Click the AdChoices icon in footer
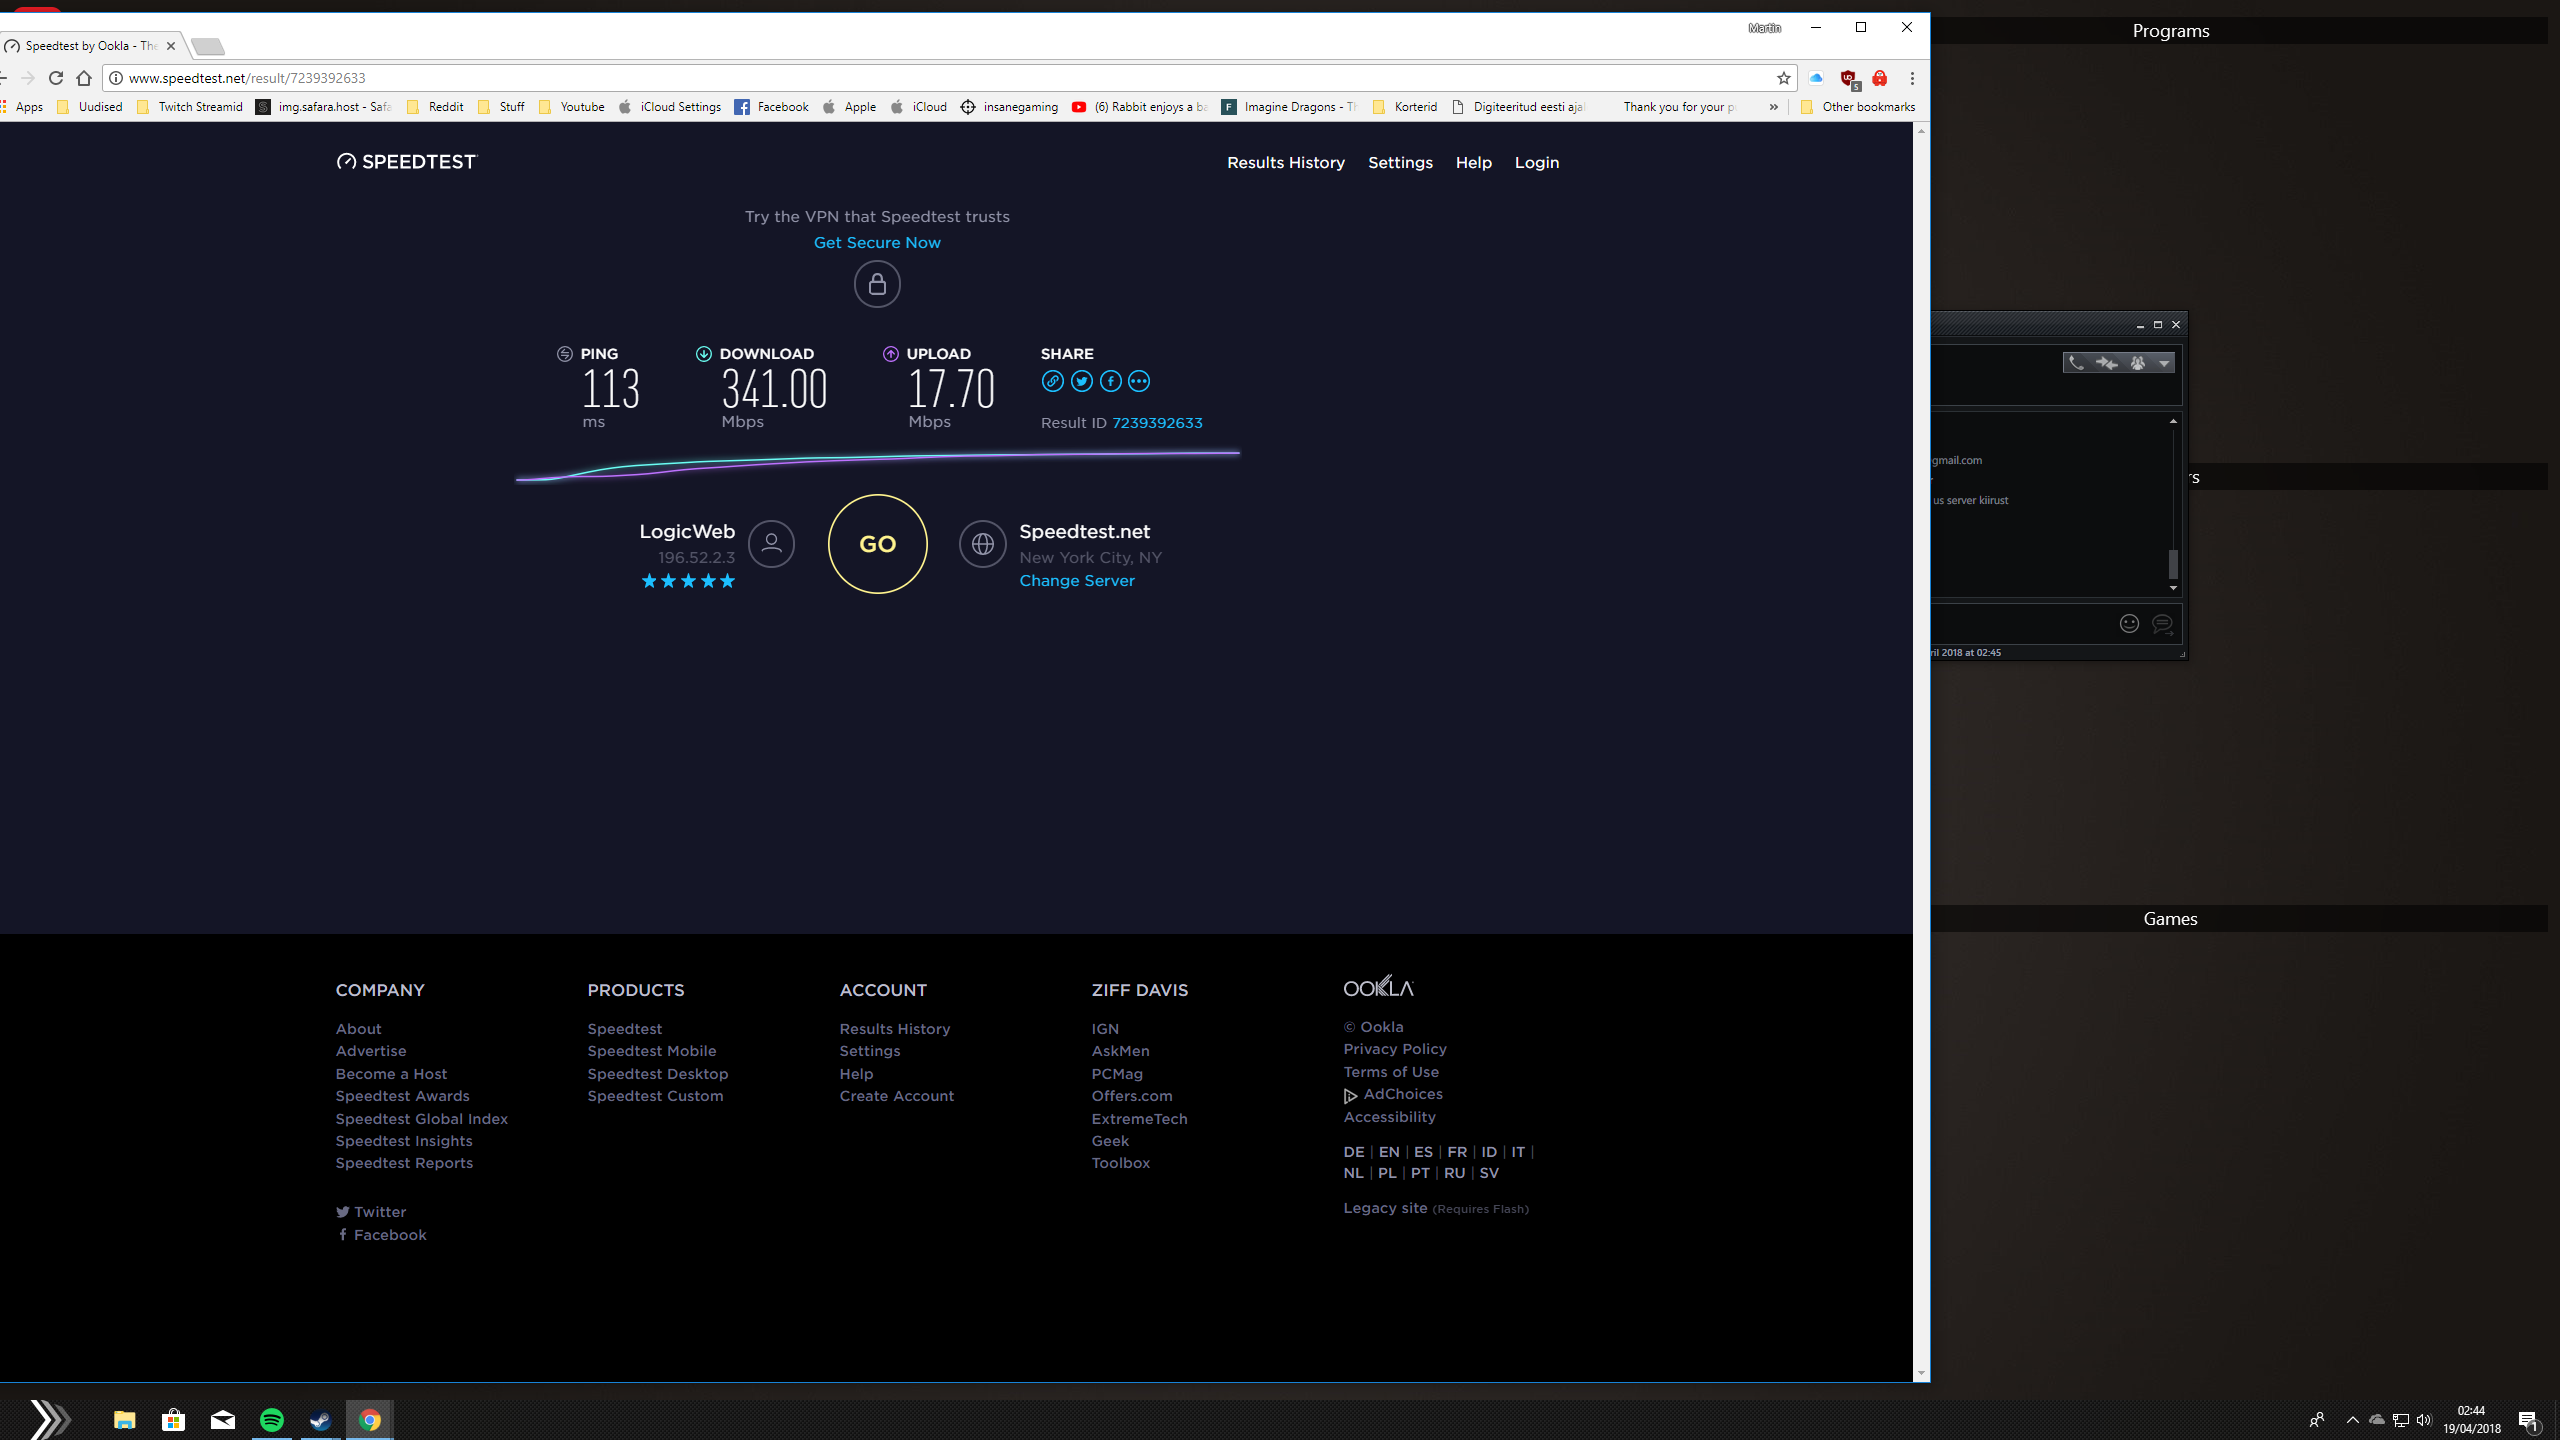2560x1440 pixels. pyautogui.click(x=1350, y=1096)
